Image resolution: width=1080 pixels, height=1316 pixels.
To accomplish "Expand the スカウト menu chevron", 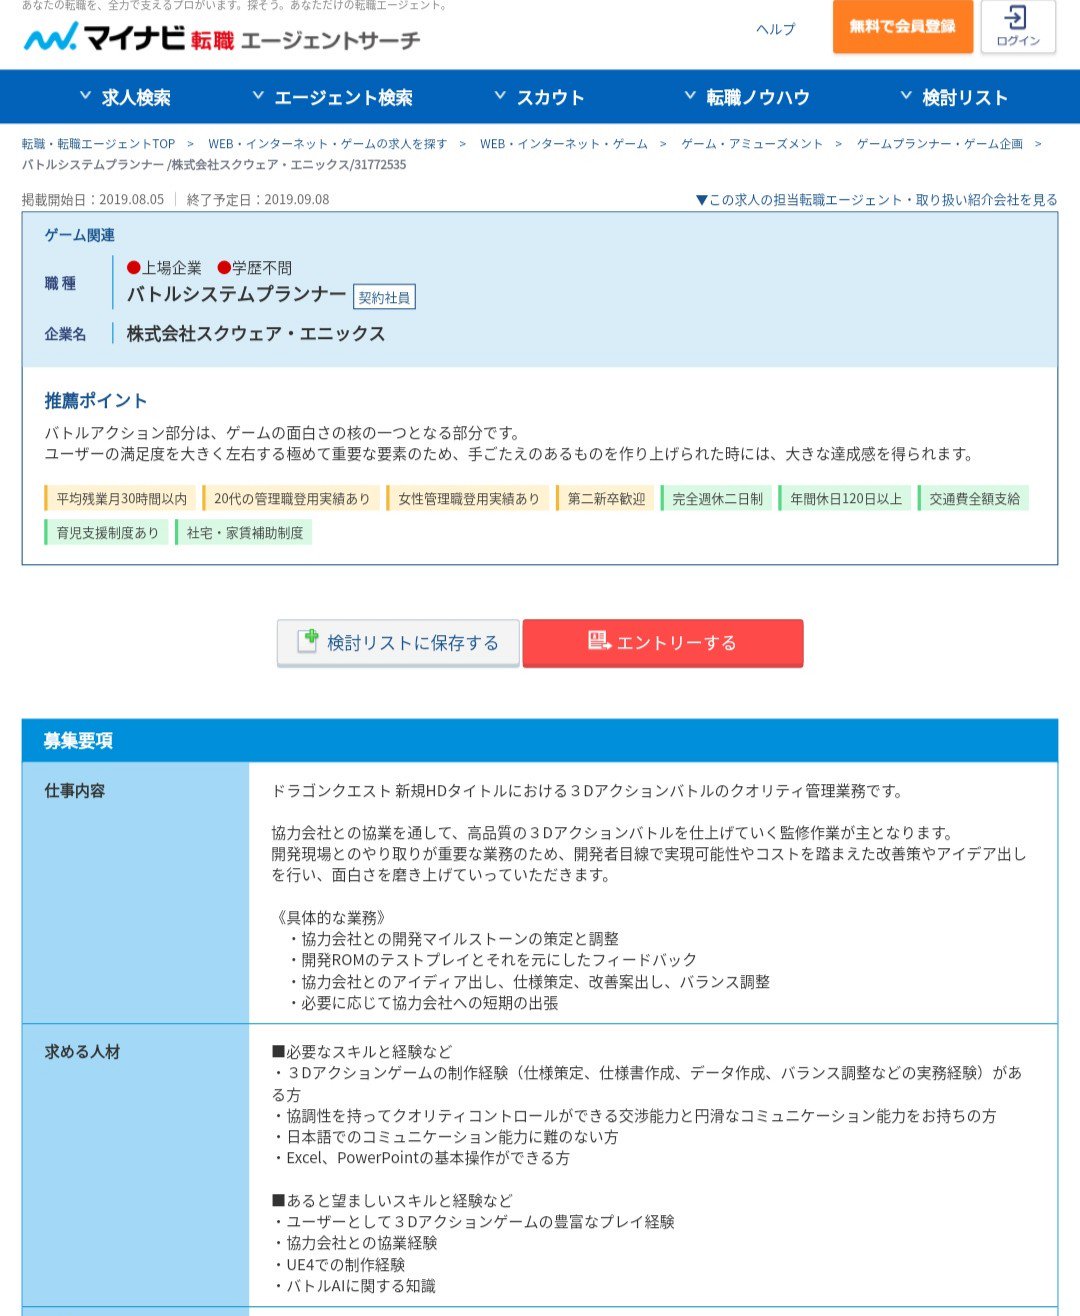I will 500,96.
